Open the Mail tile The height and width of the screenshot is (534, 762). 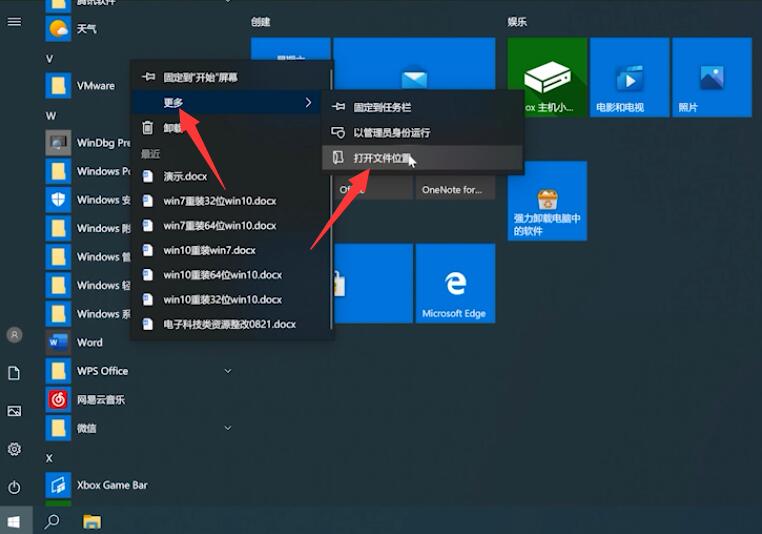414,63
